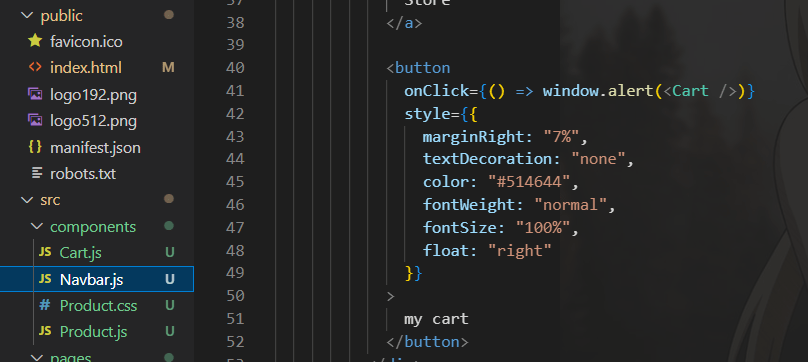Screen dimensions: 808x362
Task: Click the "none" string value
Action: [598, 159]
